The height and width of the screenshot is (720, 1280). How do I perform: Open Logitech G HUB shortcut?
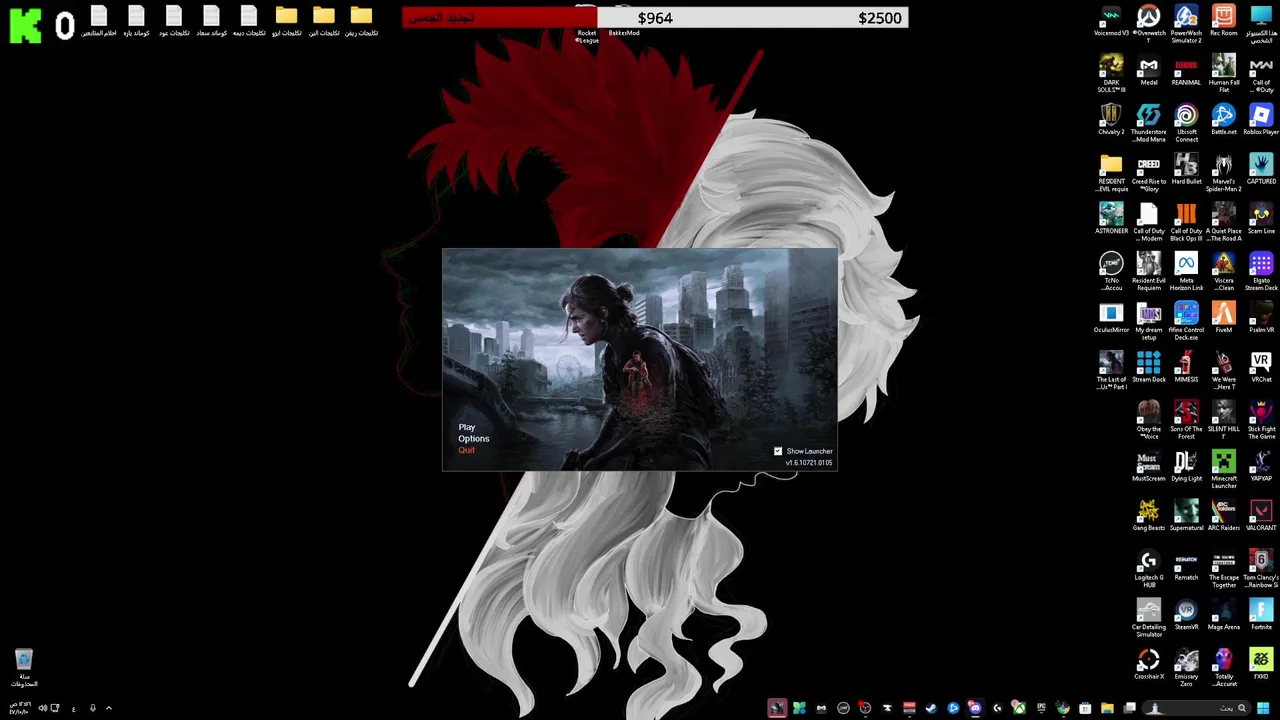click(x=1149, y=567)
